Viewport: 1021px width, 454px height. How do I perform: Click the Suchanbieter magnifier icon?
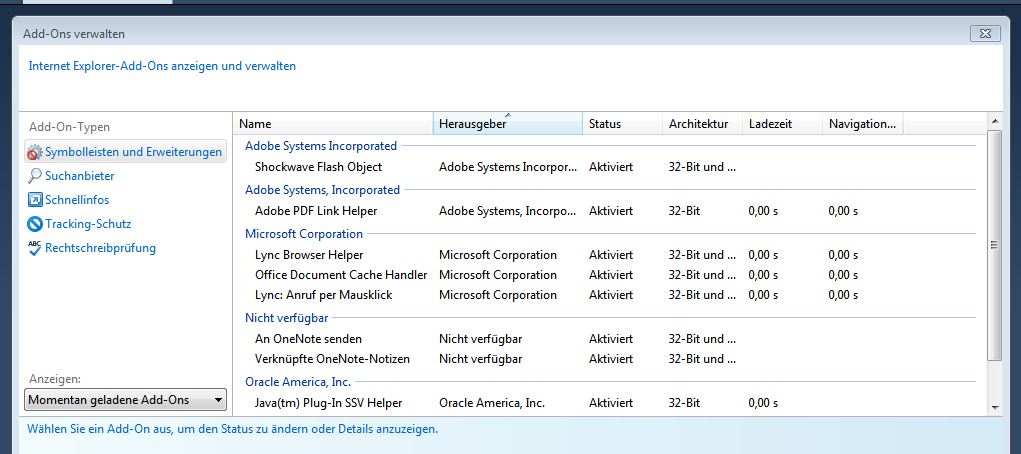click(35, 176)
